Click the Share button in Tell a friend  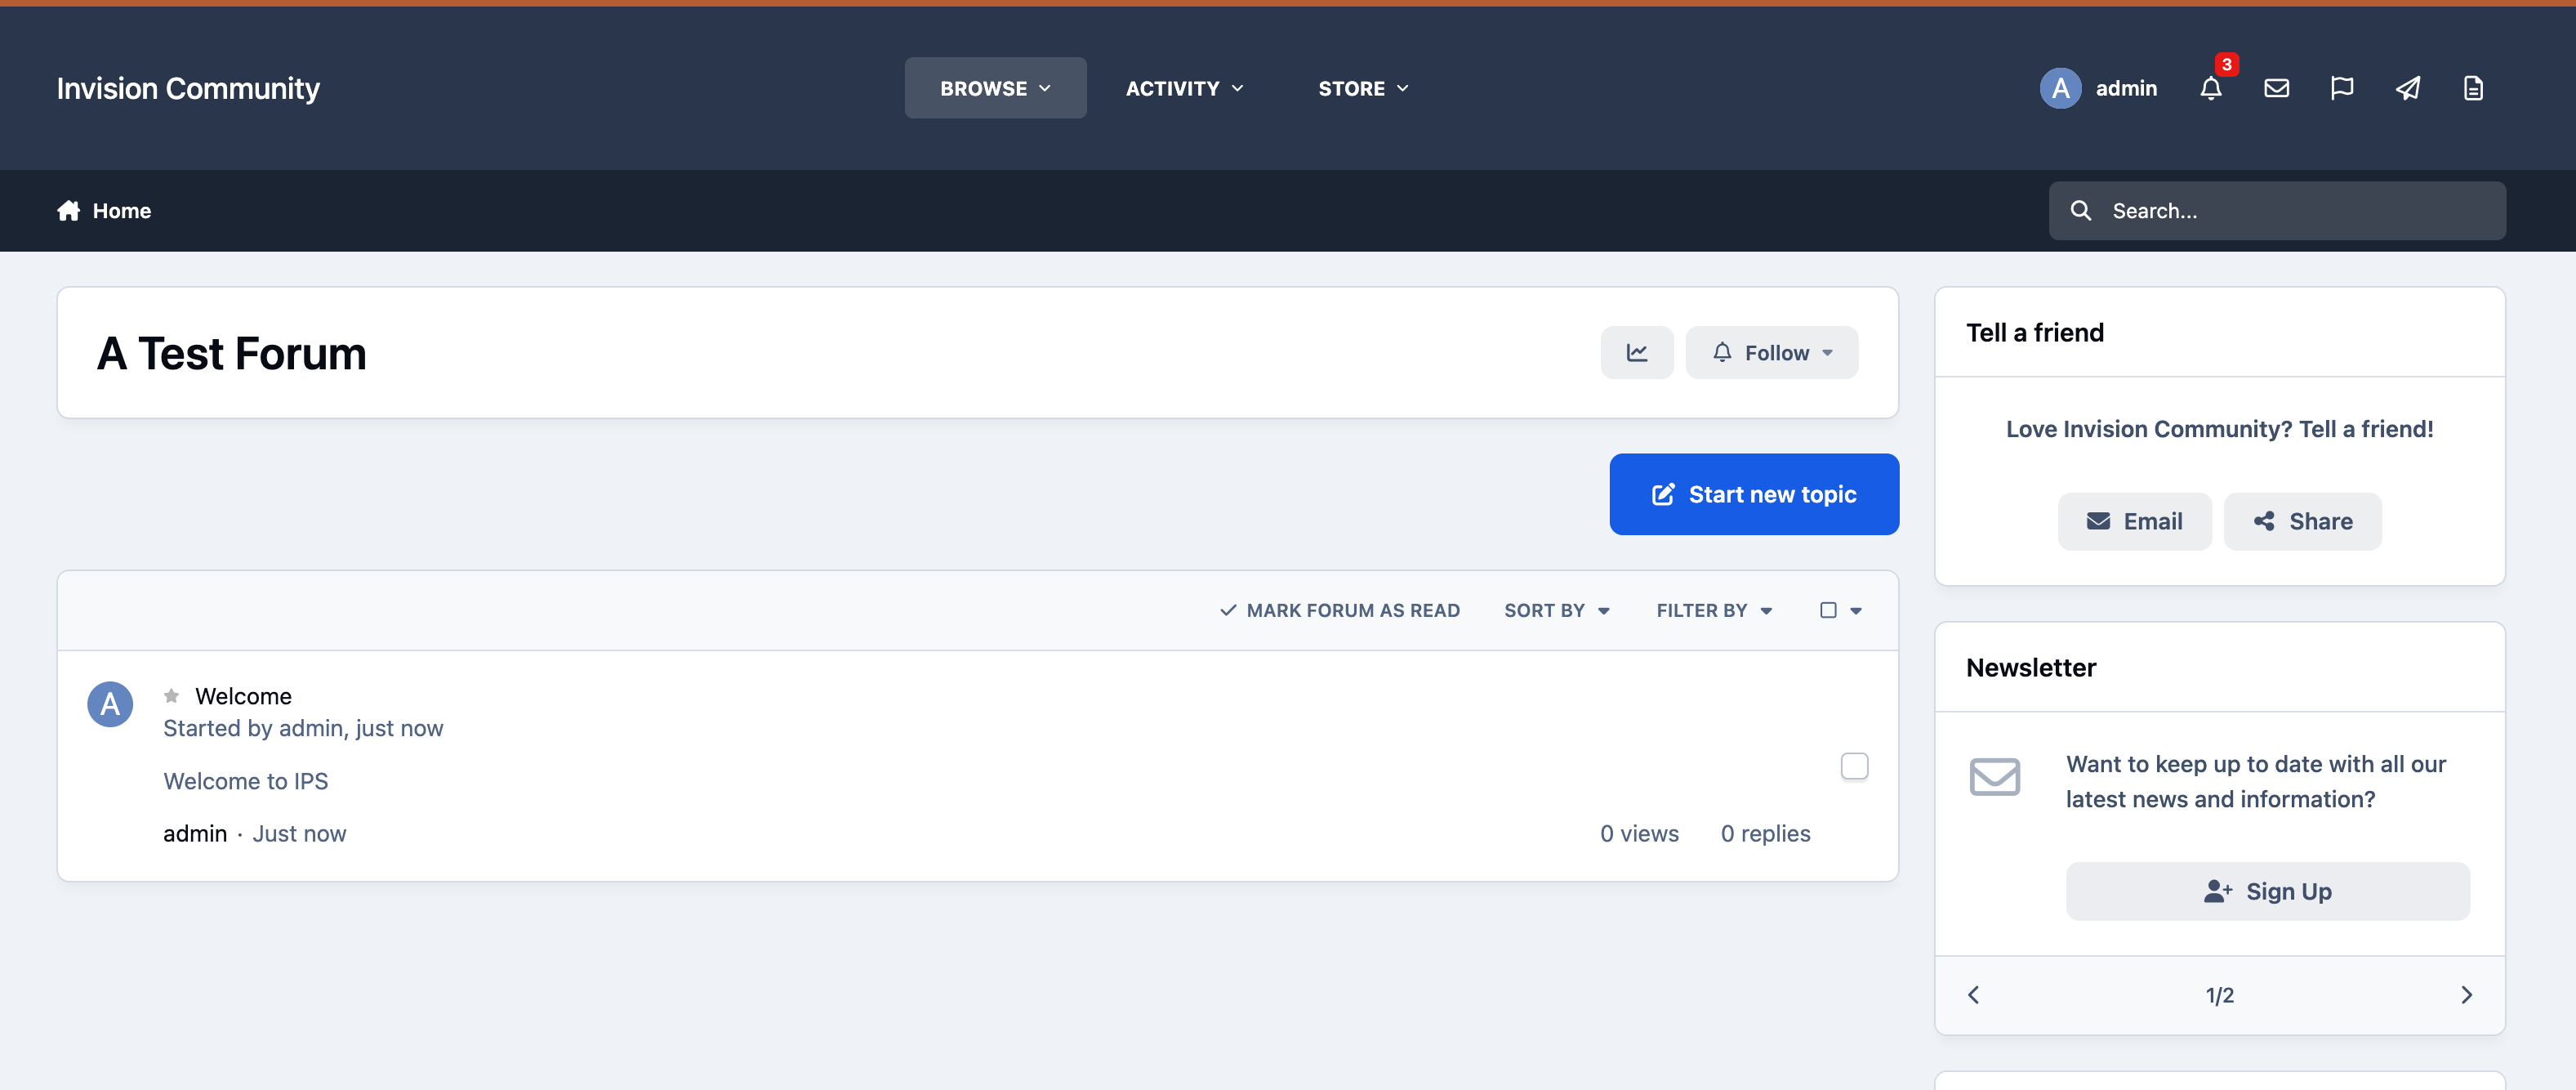(2302, 522)
